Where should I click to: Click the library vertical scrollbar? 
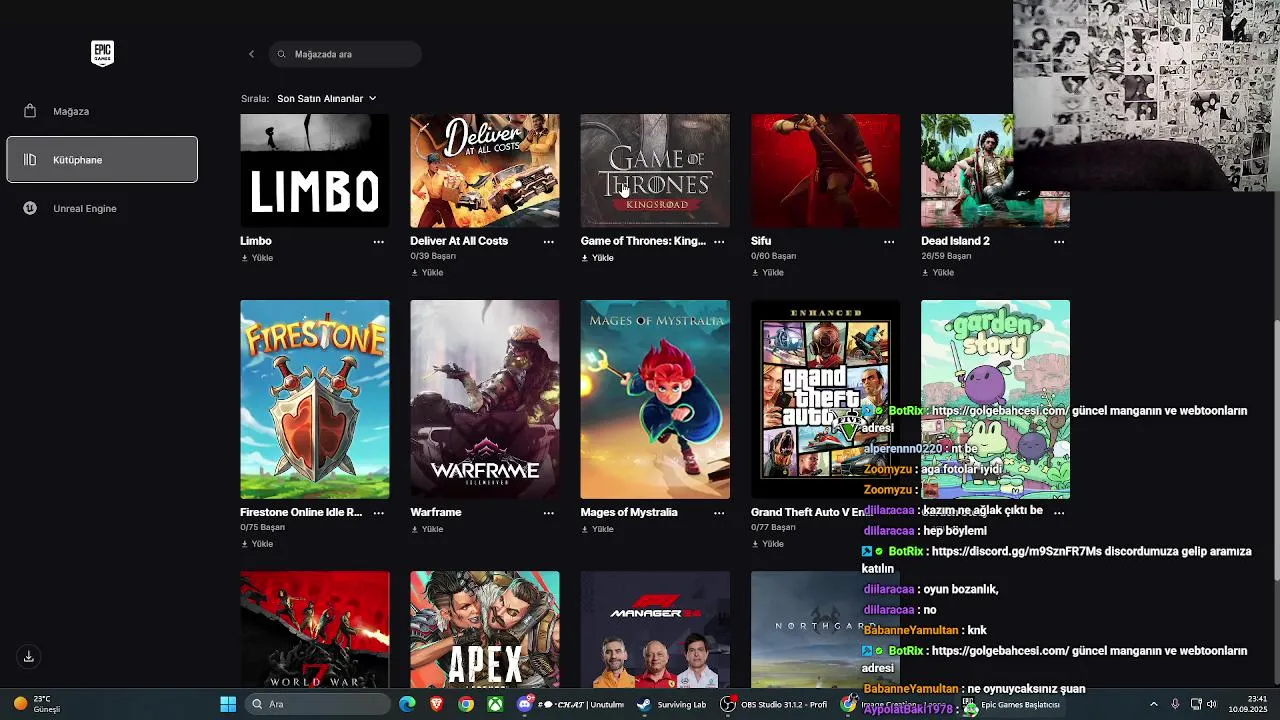point(1275,448)
